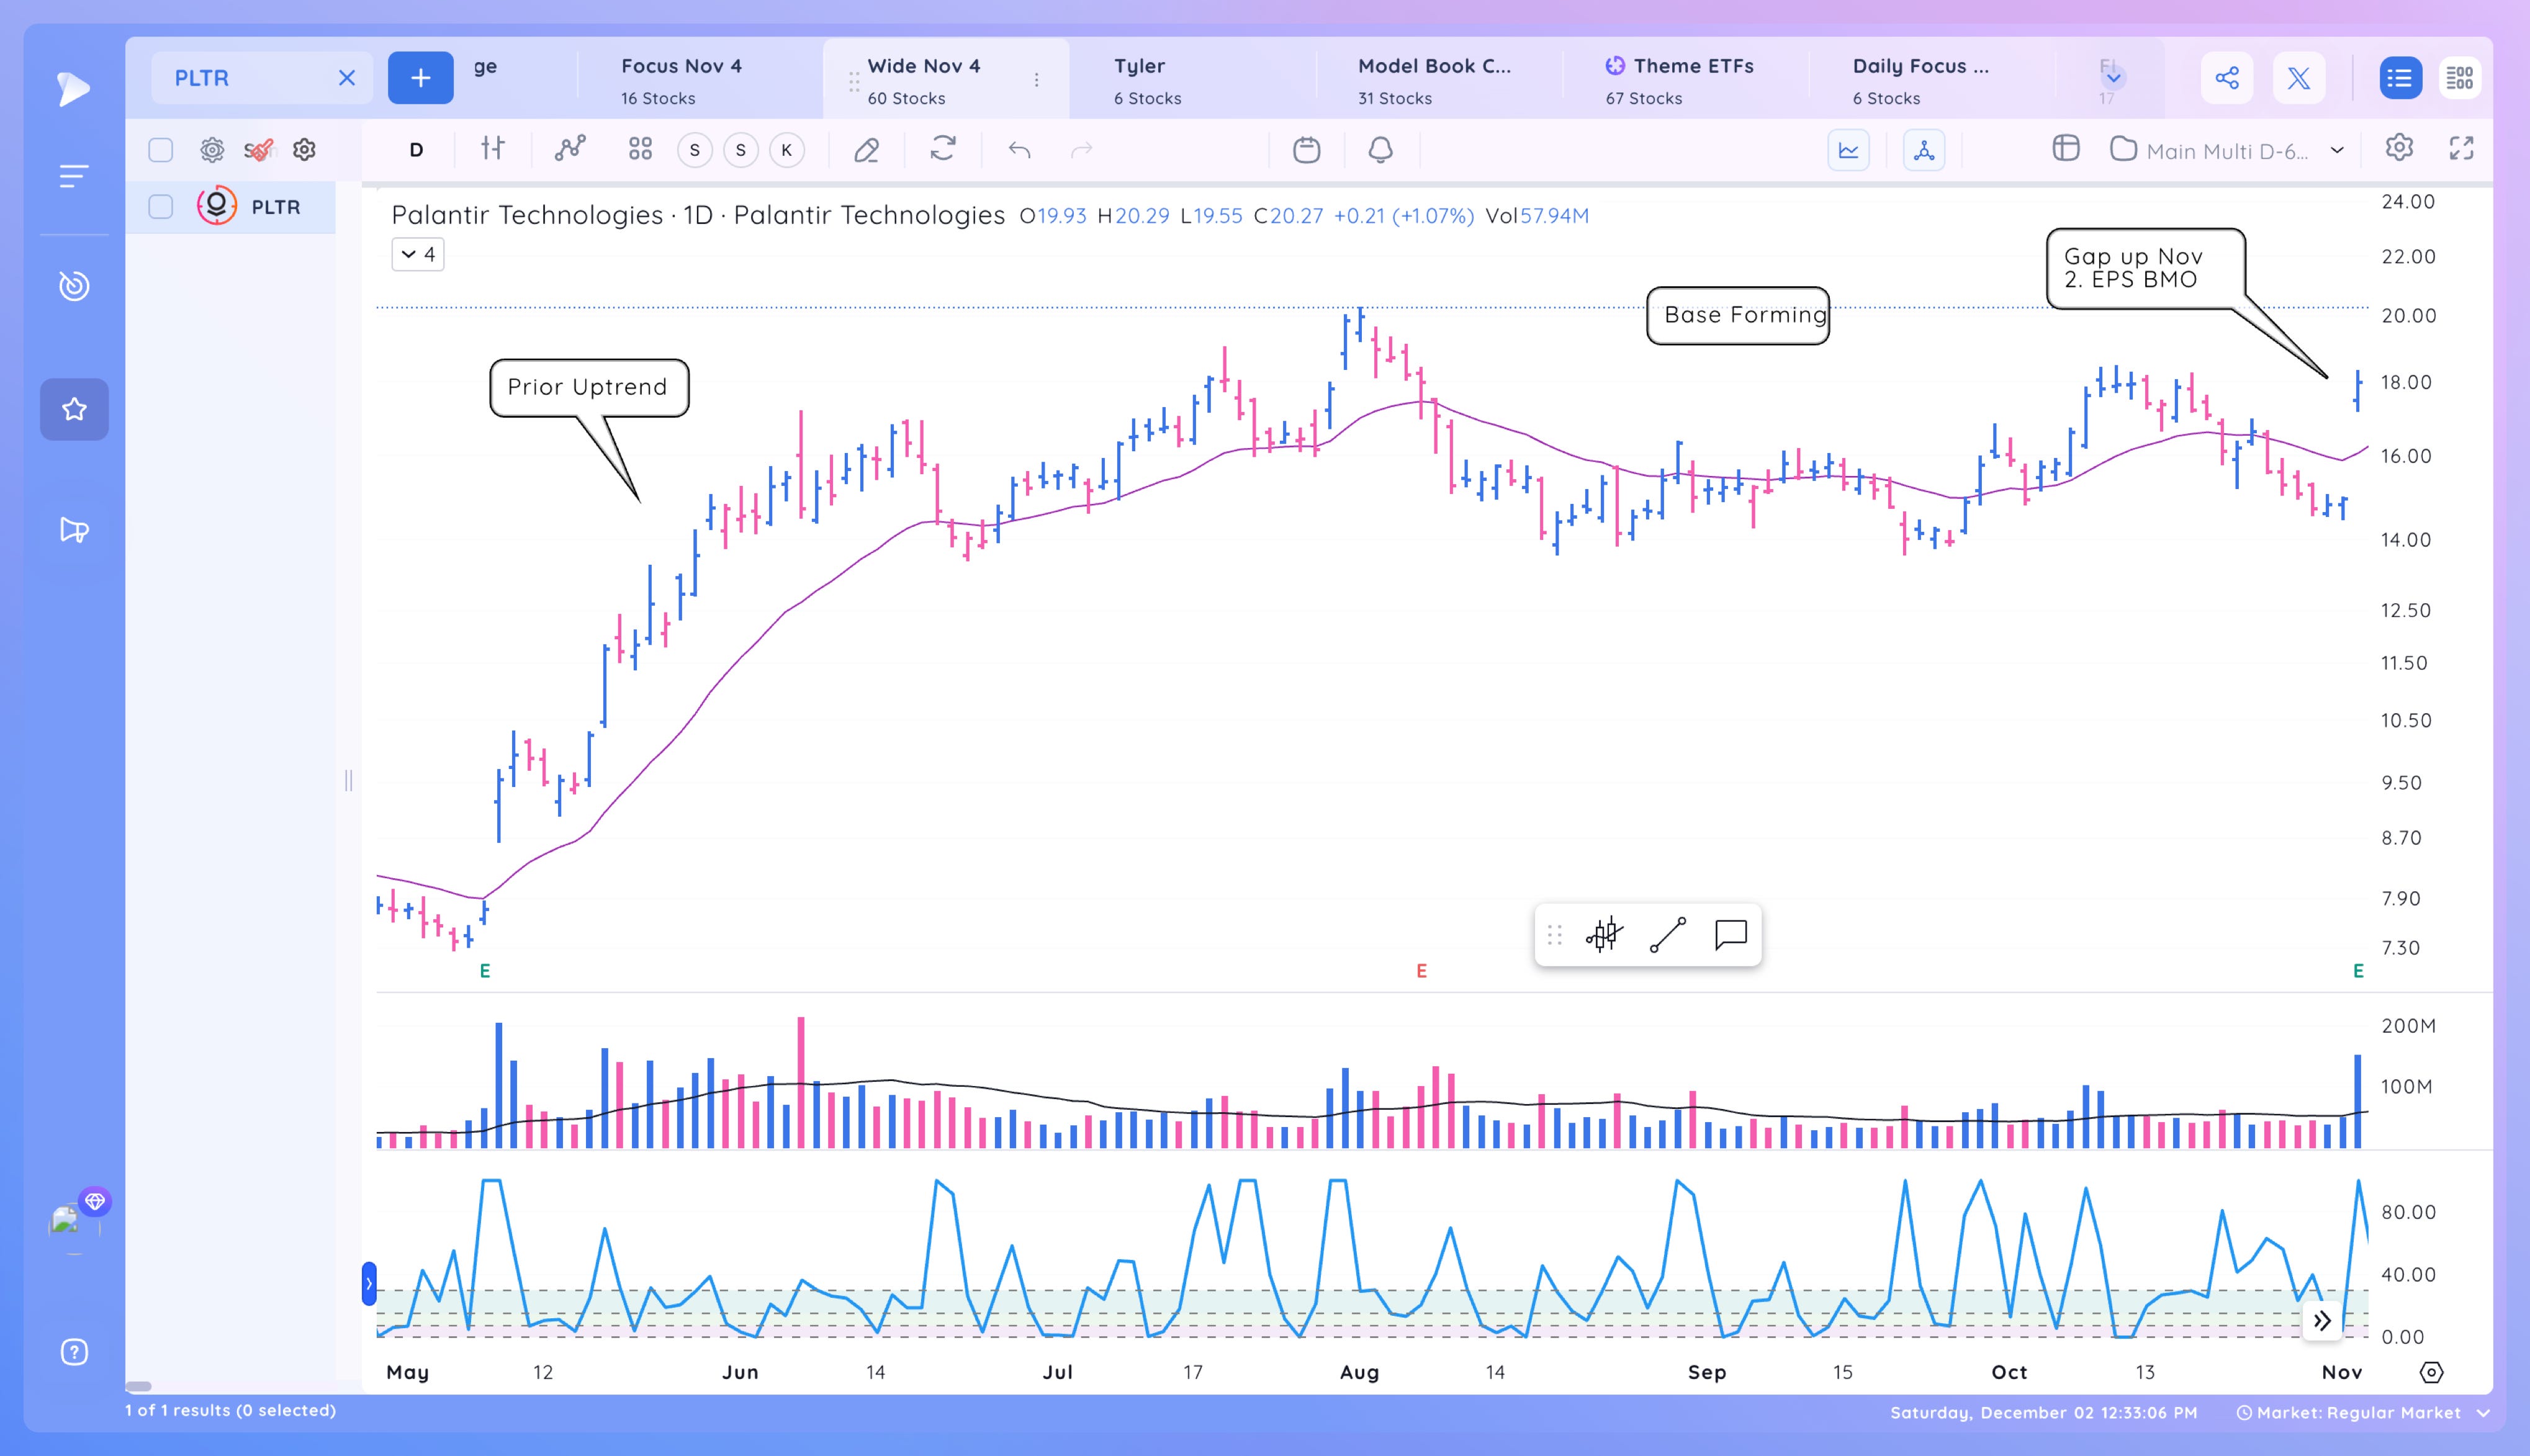2530x1456 pixels.
Task: Select the list view layout button
Action: 2400,78
